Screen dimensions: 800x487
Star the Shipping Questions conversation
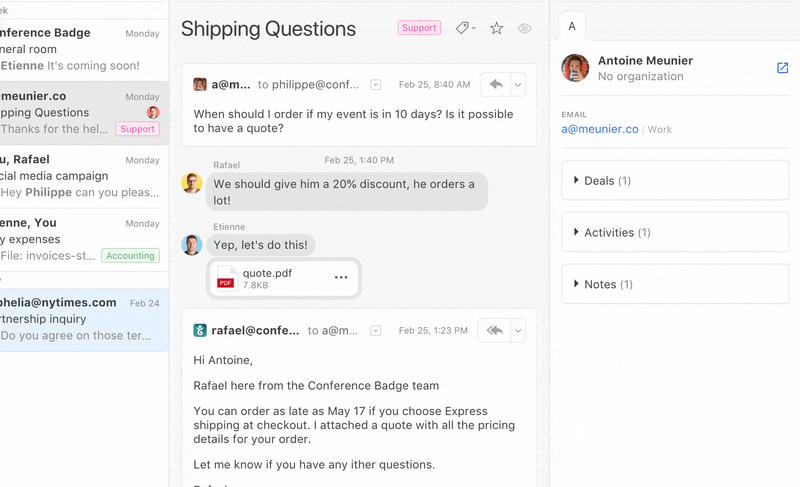[x=496, y=28]
